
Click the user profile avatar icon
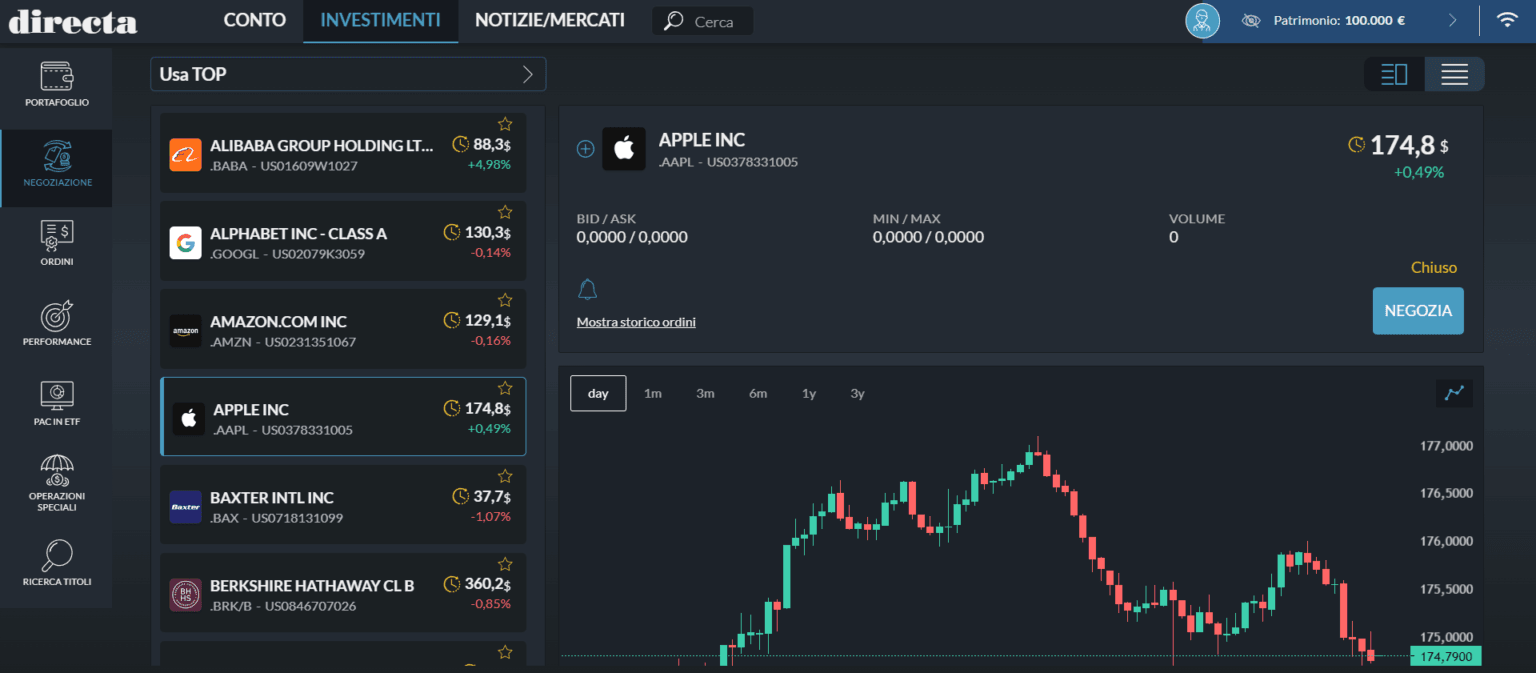[1202, 20]
